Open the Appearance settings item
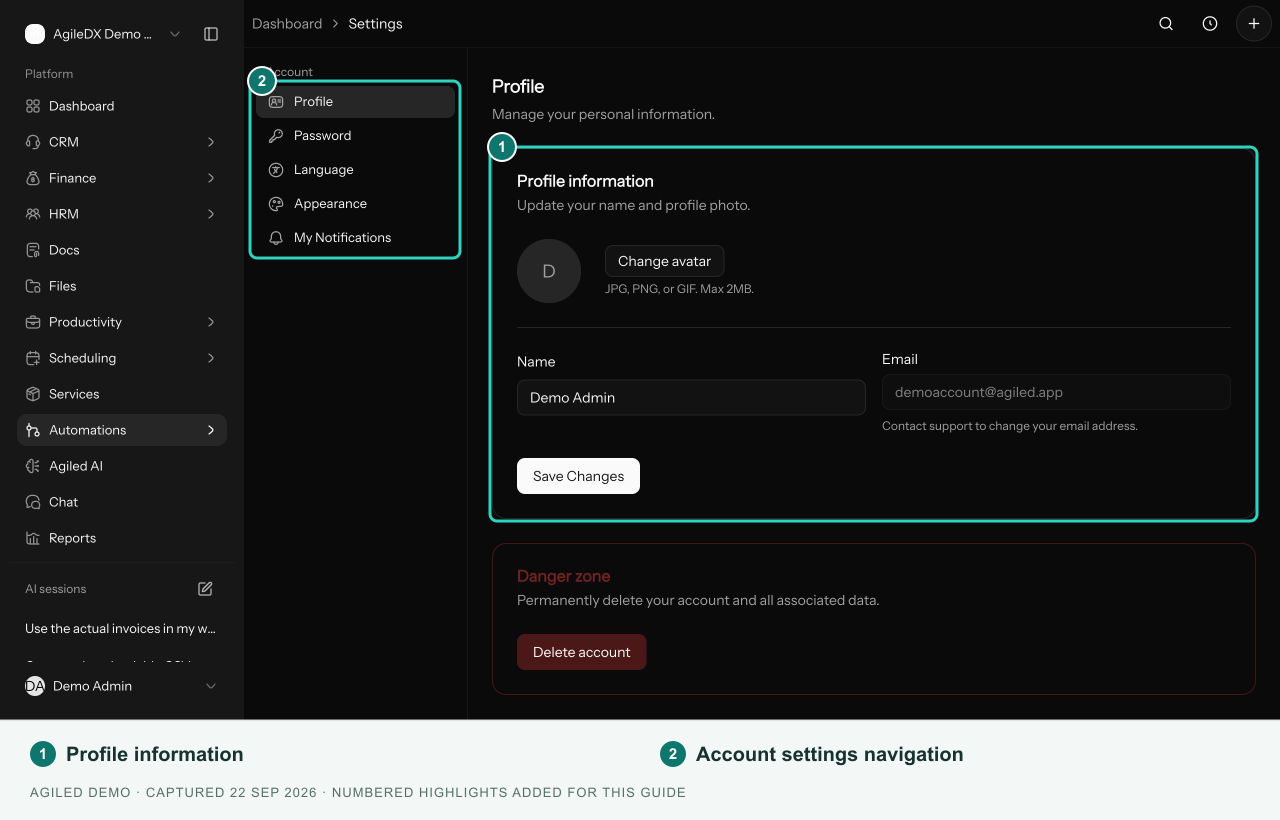Screen dimensions: 1280x820 355,204
